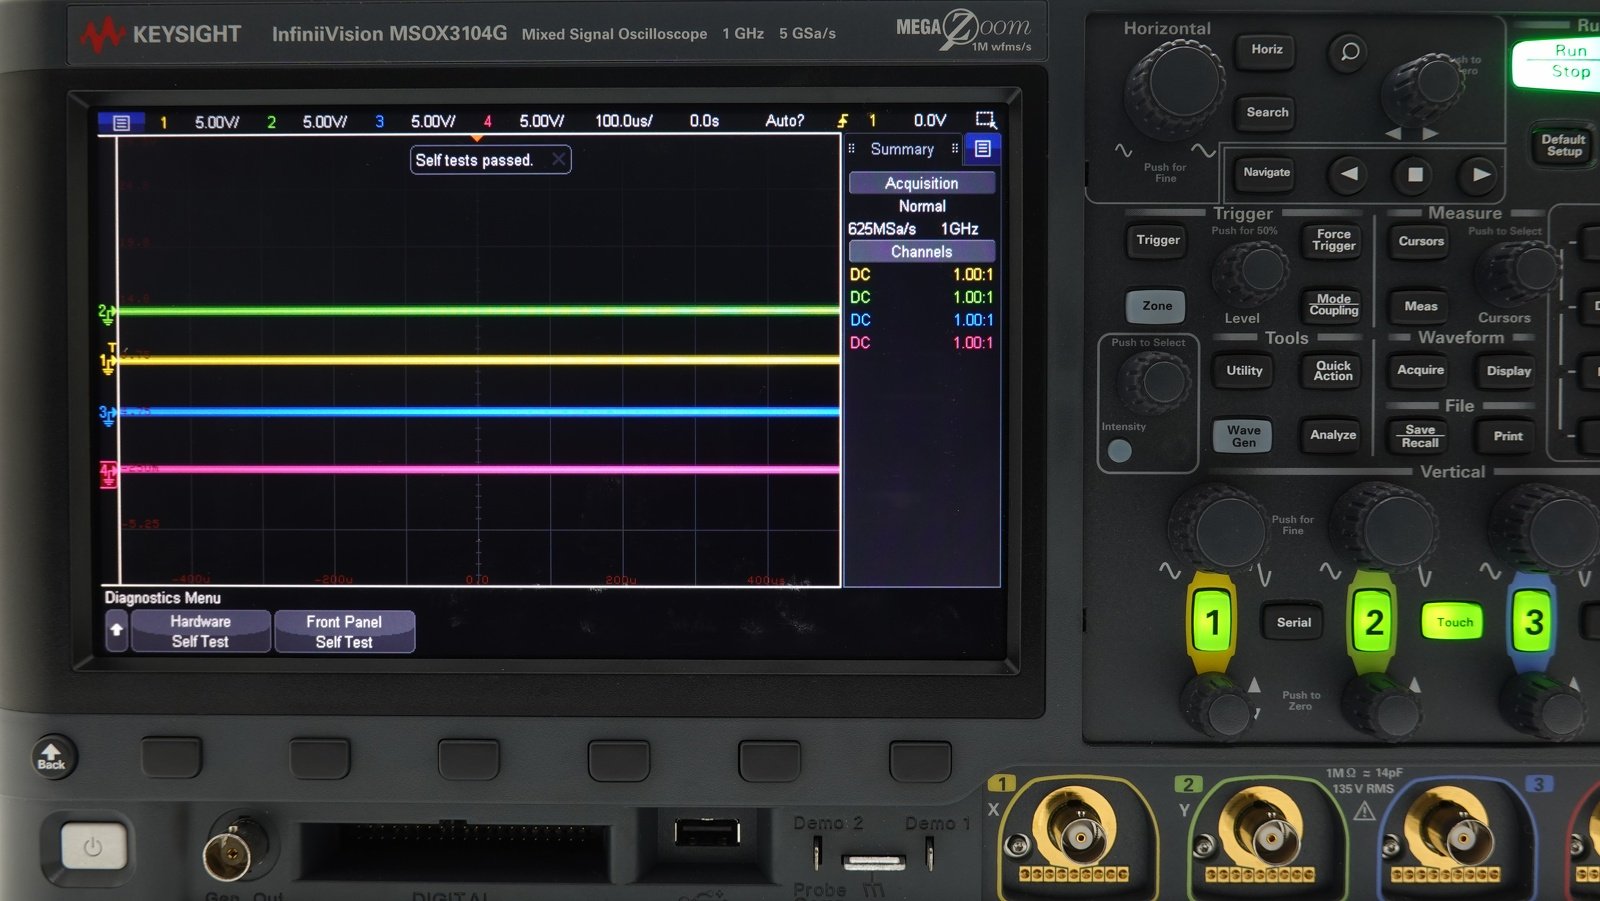The height and width of the screenshot is (901, 1600).
Task: Tap the rising edge trigger icon
Action: 843,121
